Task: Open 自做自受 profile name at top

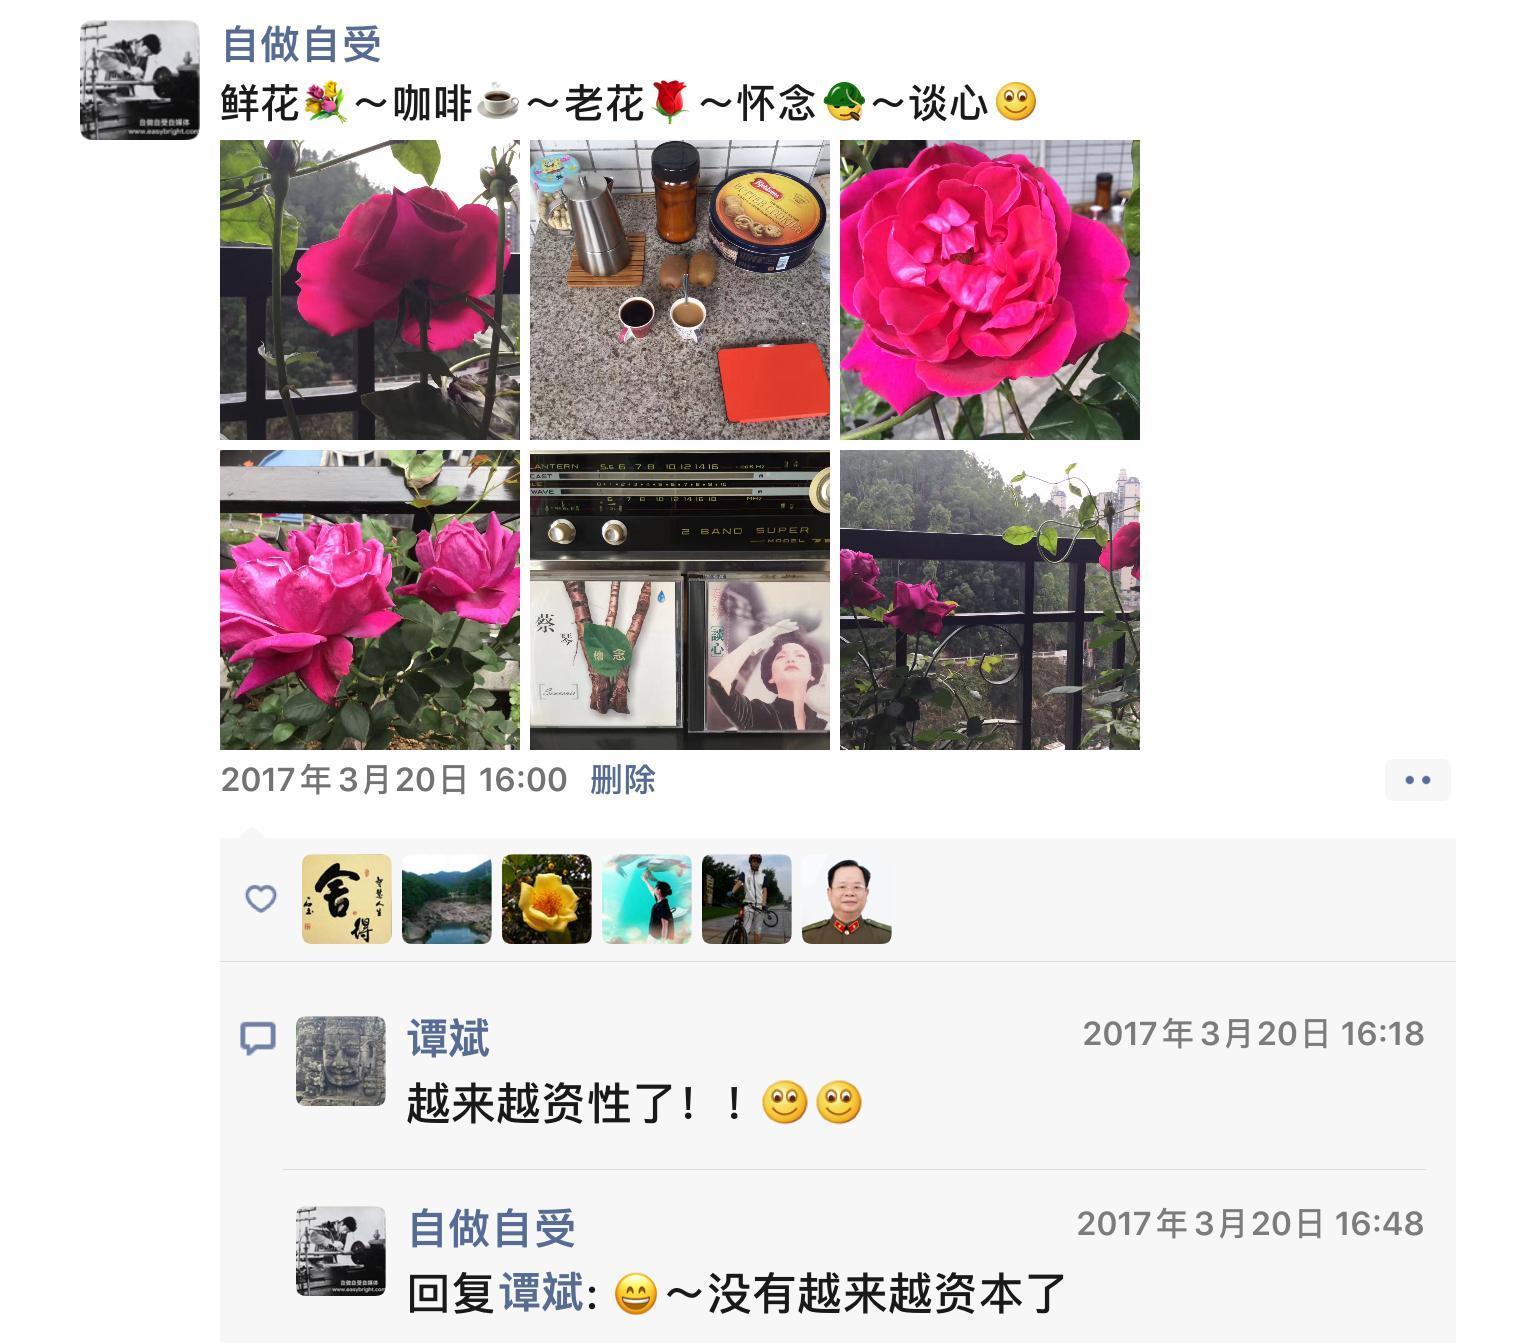Action: (302, 44)
